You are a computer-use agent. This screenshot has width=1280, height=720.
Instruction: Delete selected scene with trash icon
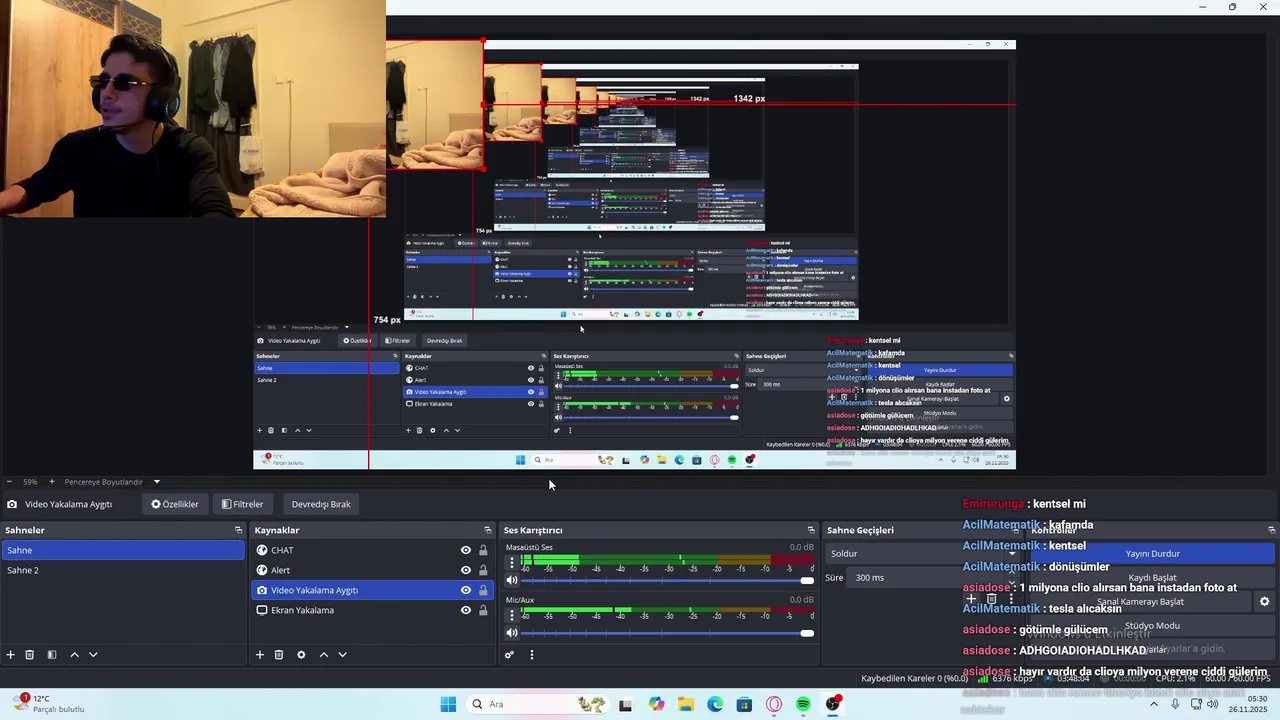pyautogui.click(x=30, y=655)
